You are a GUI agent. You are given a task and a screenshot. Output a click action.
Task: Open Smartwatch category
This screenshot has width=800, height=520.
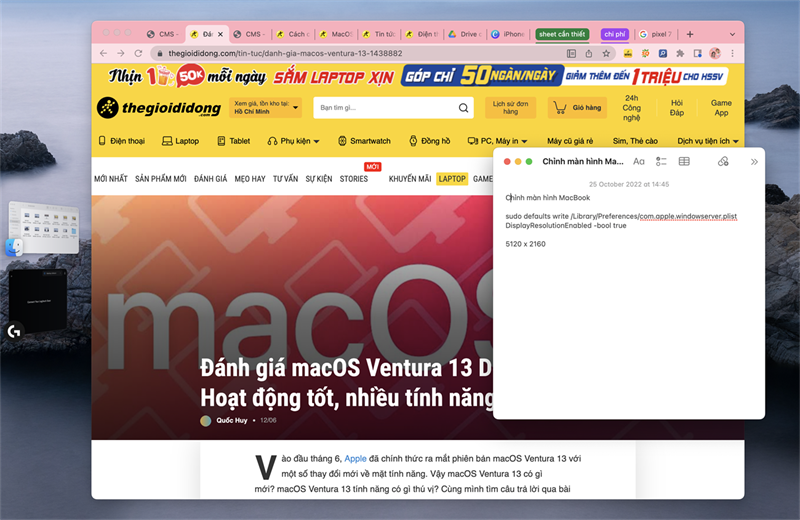pyautogui.click(x=364, y=141)
